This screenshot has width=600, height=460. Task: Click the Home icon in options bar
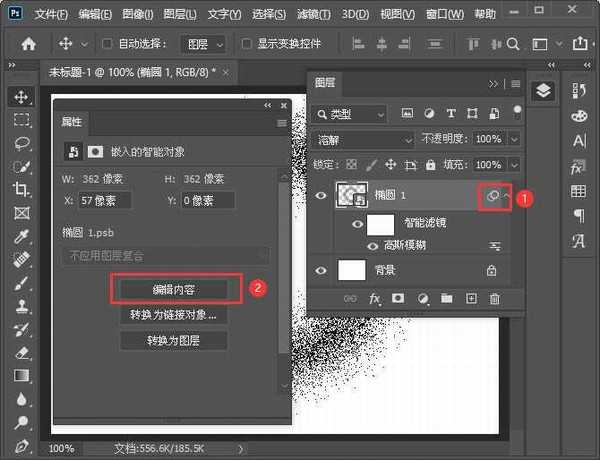29,44
